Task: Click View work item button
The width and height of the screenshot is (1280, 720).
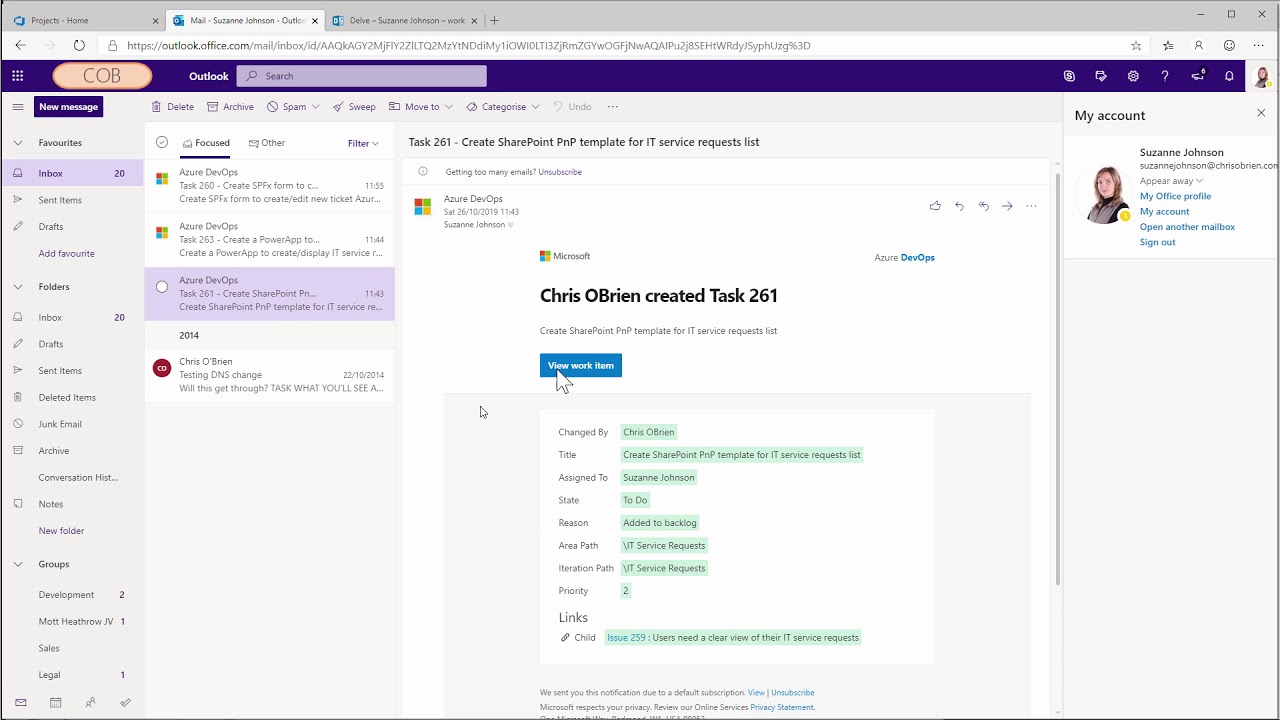Action: [x=581, y=365]
